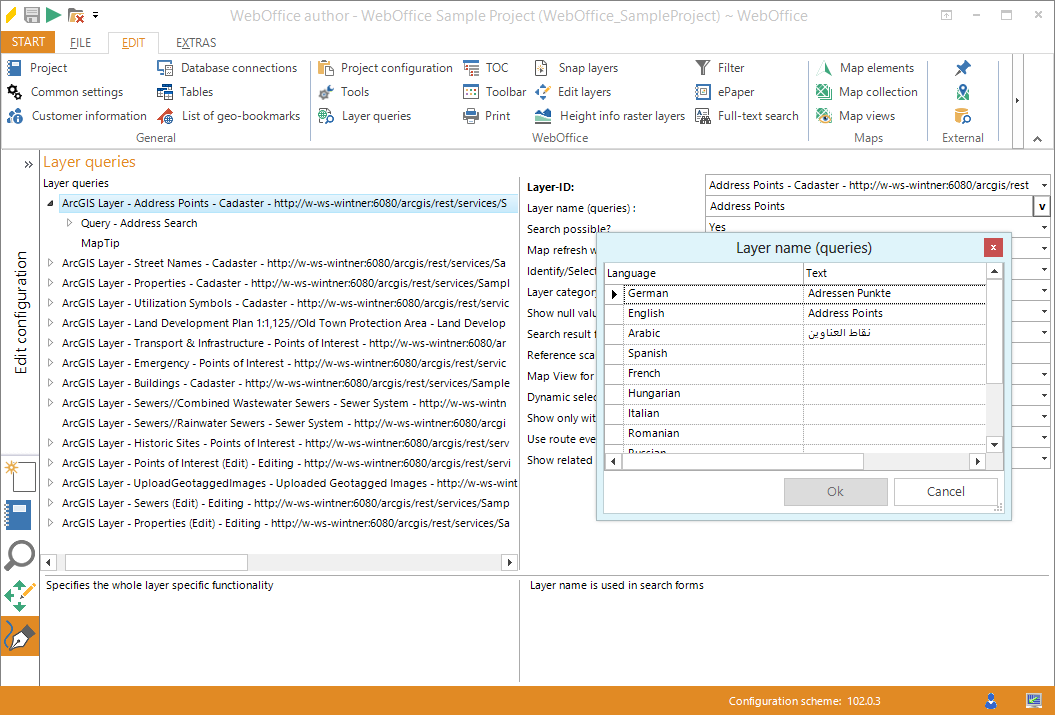Collapse the Address Points - Cadaster layer node
Viewport: 1055px width, 715px height.
point(48,202)
